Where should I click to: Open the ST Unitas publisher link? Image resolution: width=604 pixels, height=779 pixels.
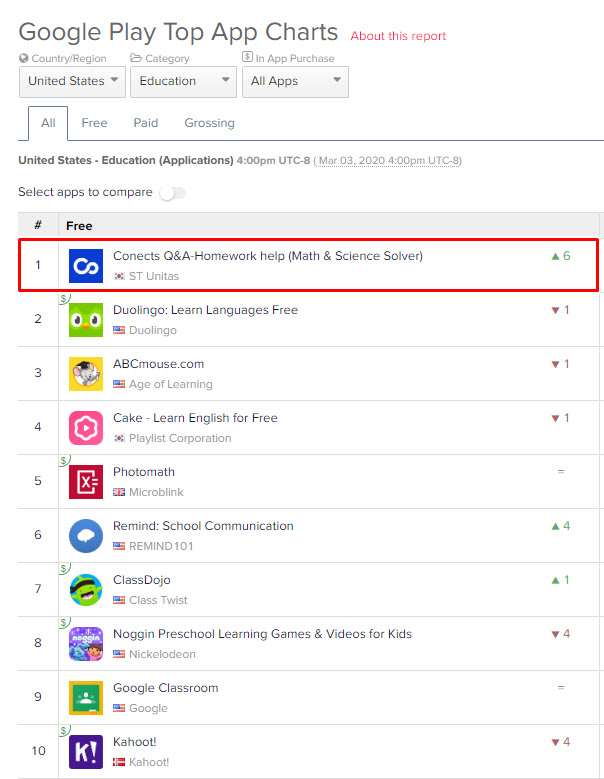[153, 276]
